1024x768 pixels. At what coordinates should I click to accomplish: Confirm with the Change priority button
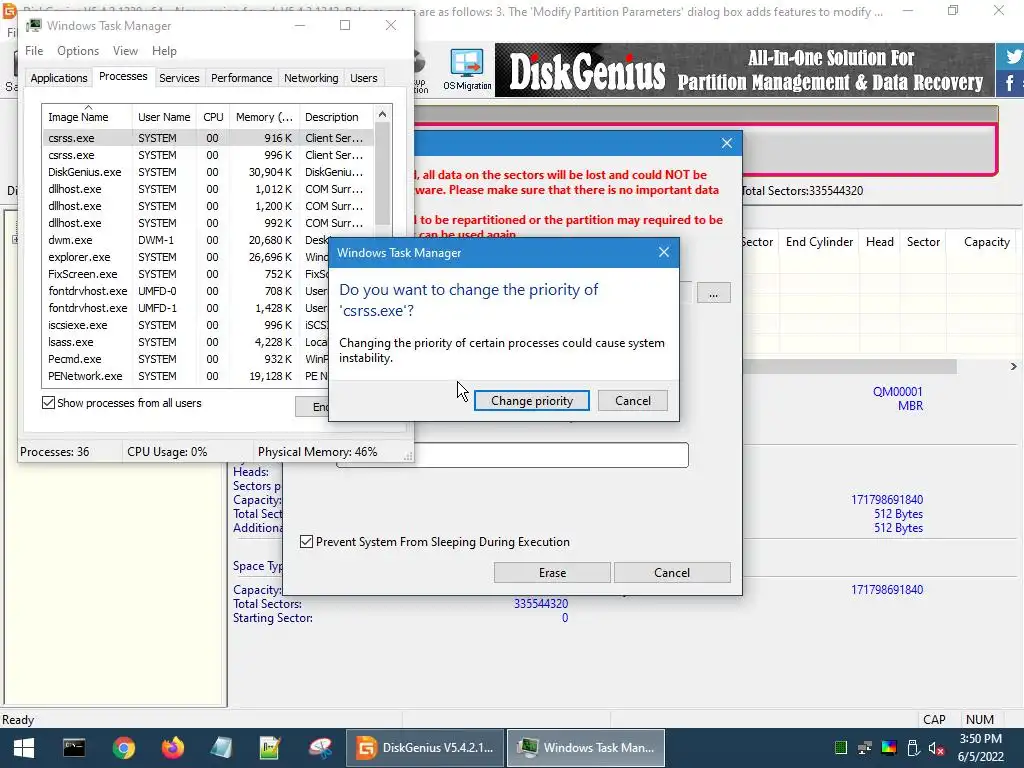coord(532,400)
